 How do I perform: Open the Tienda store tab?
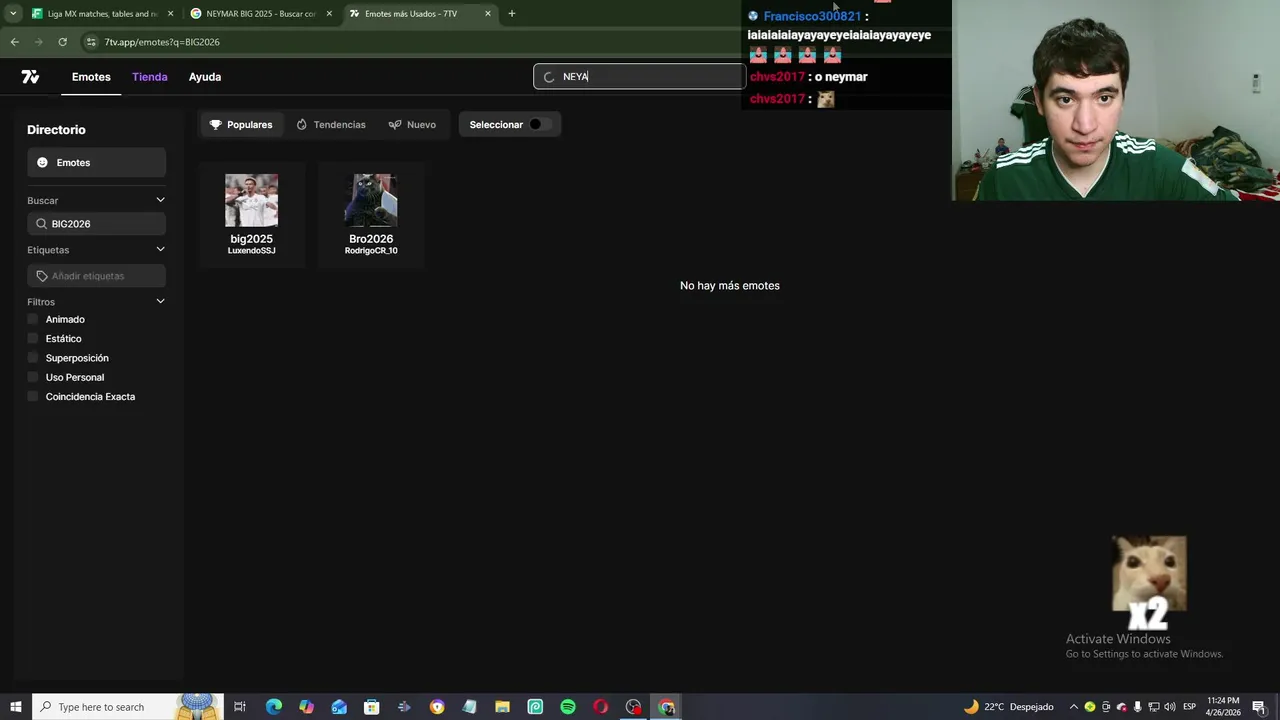click(150, 77)
